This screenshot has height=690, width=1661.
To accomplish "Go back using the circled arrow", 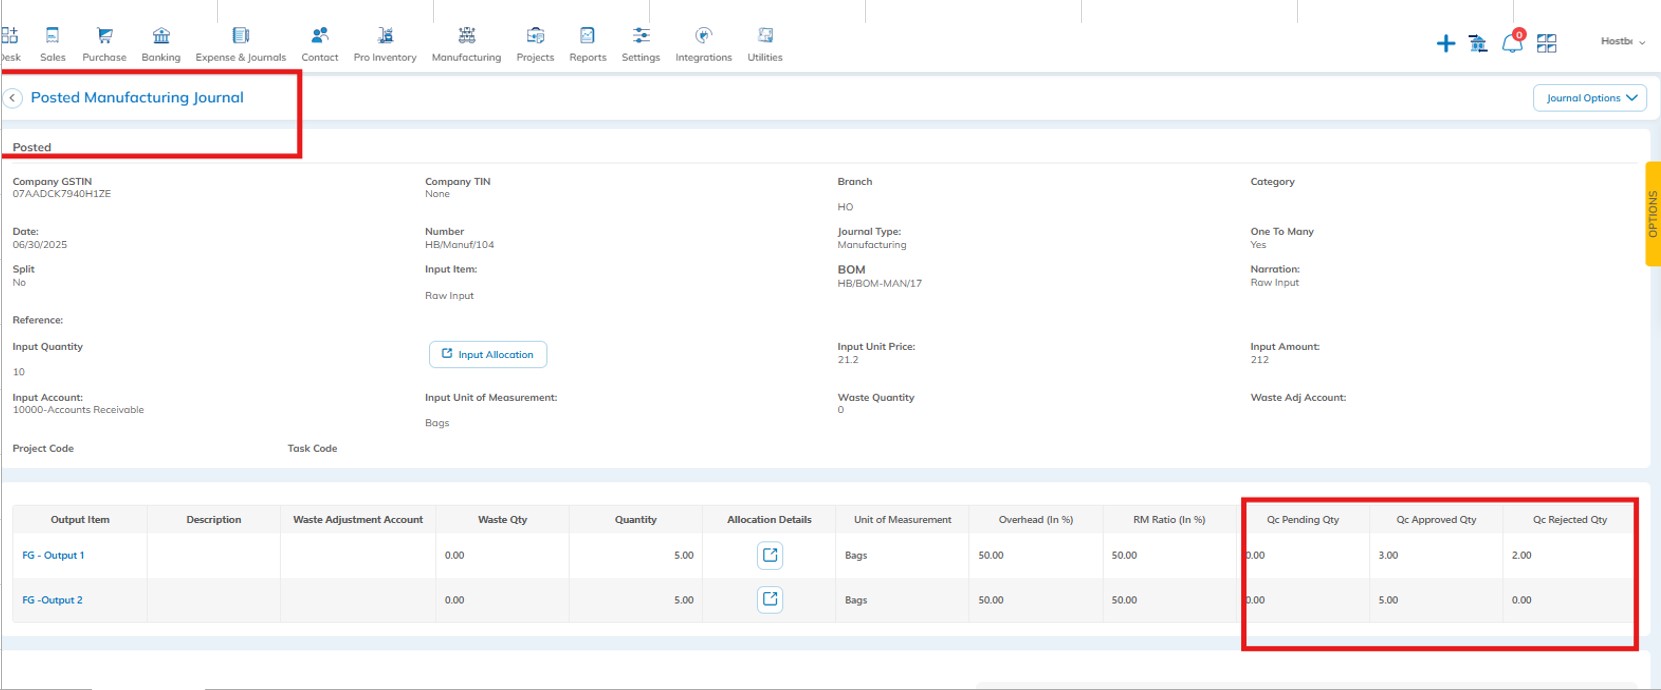I will [13, 98].
